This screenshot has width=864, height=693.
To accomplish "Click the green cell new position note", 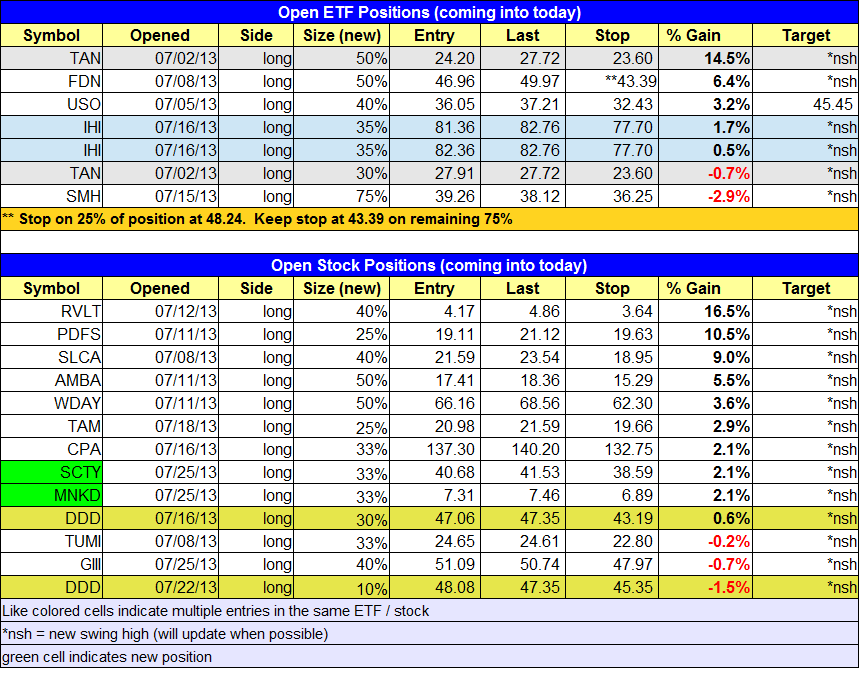I will coord(429,657).
